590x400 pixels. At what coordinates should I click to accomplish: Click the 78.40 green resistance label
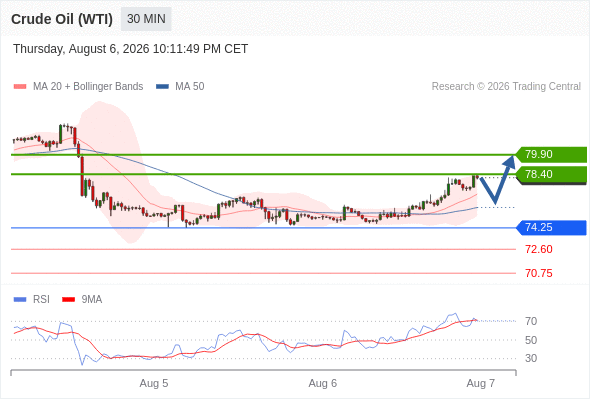pyautogui.click(x=551, y=175)
